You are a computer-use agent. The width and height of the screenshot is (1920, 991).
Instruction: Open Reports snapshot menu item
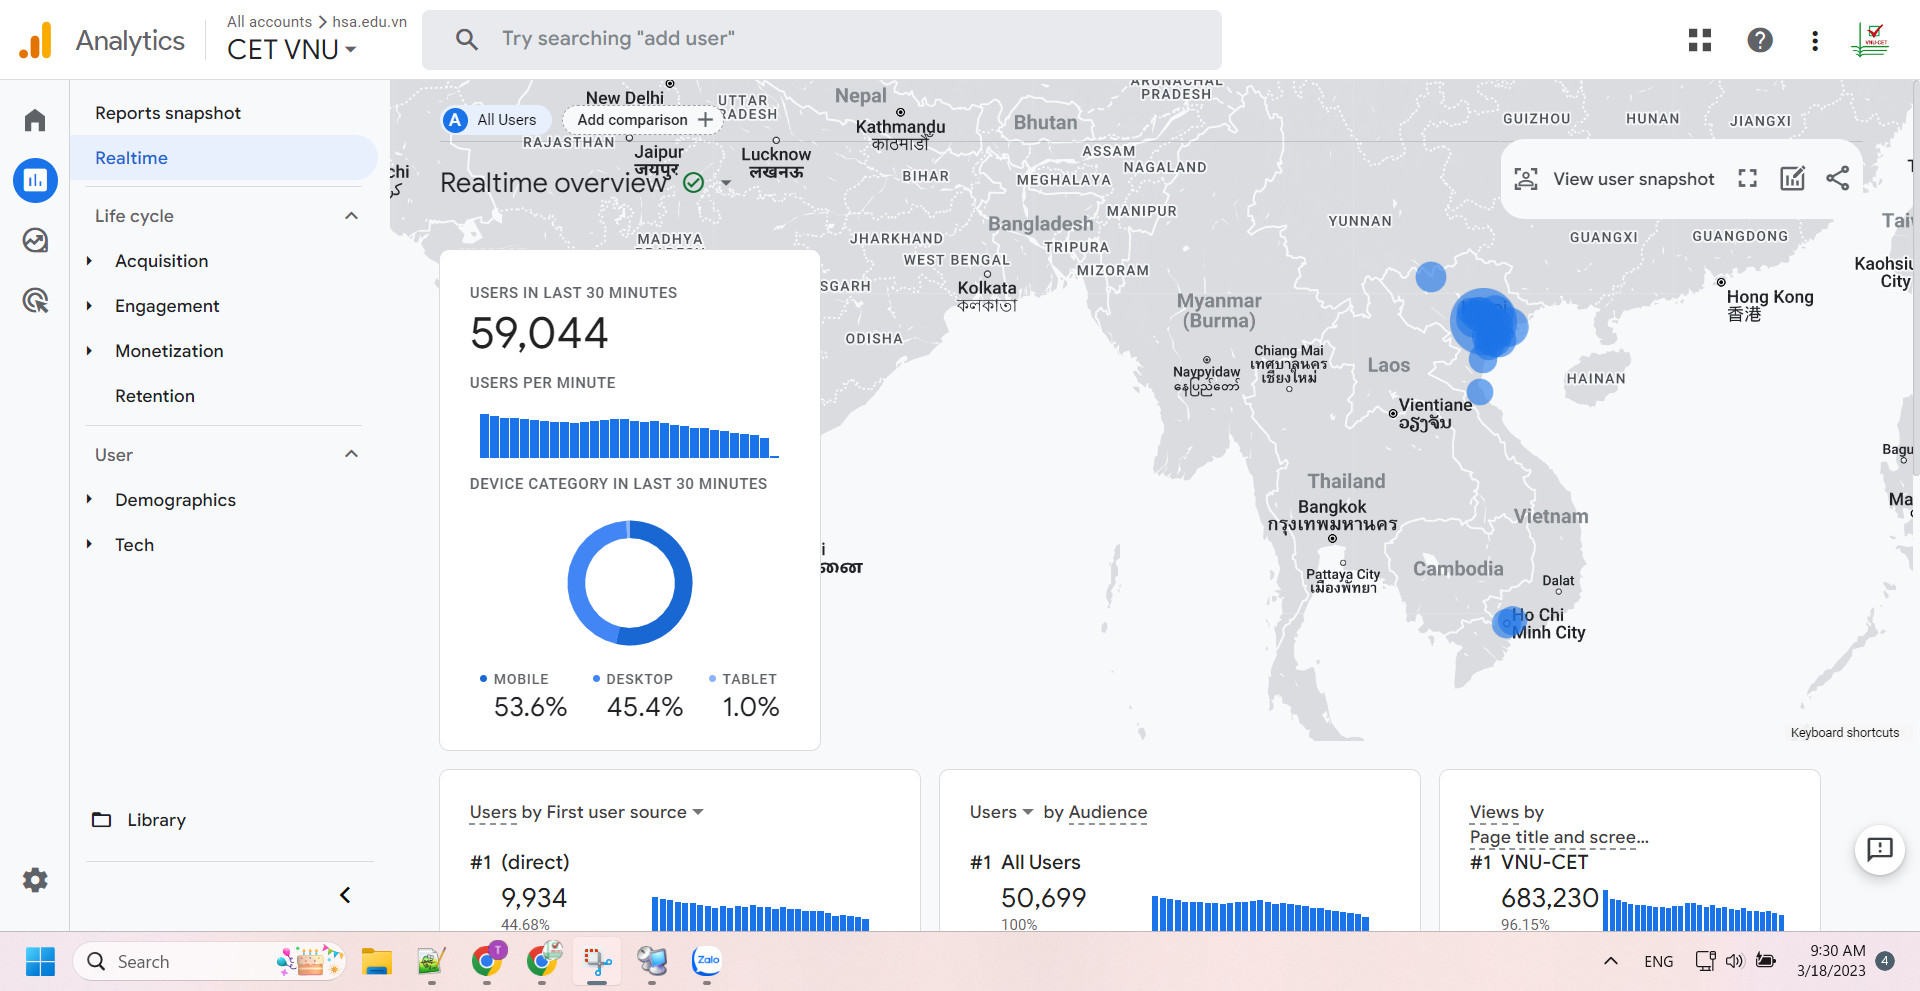coord(168,113)
